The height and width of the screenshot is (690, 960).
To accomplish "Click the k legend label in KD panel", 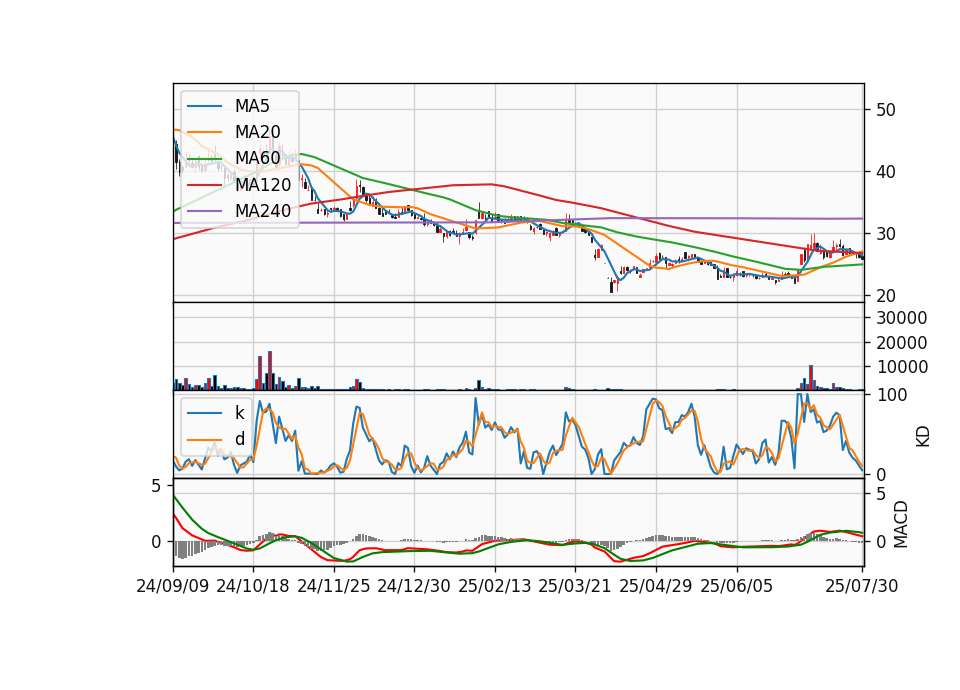I will coord(239,413).
